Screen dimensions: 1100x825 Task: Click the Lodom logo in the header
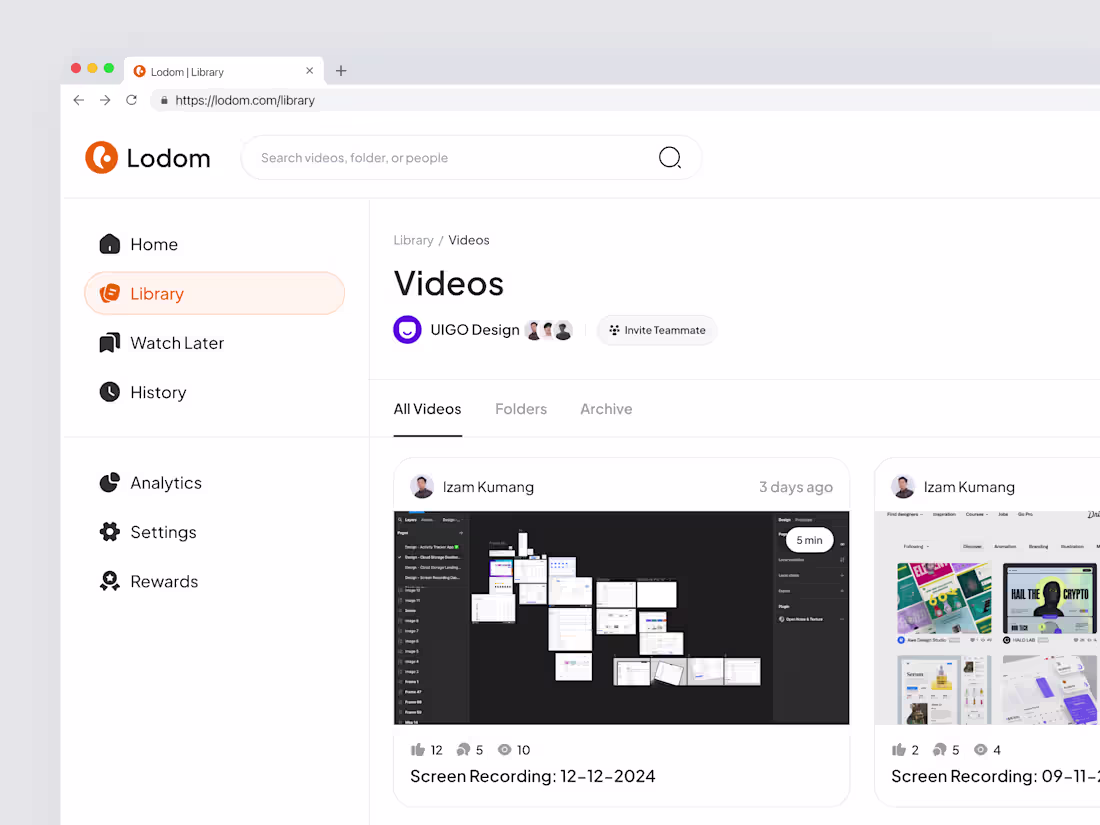148,157
